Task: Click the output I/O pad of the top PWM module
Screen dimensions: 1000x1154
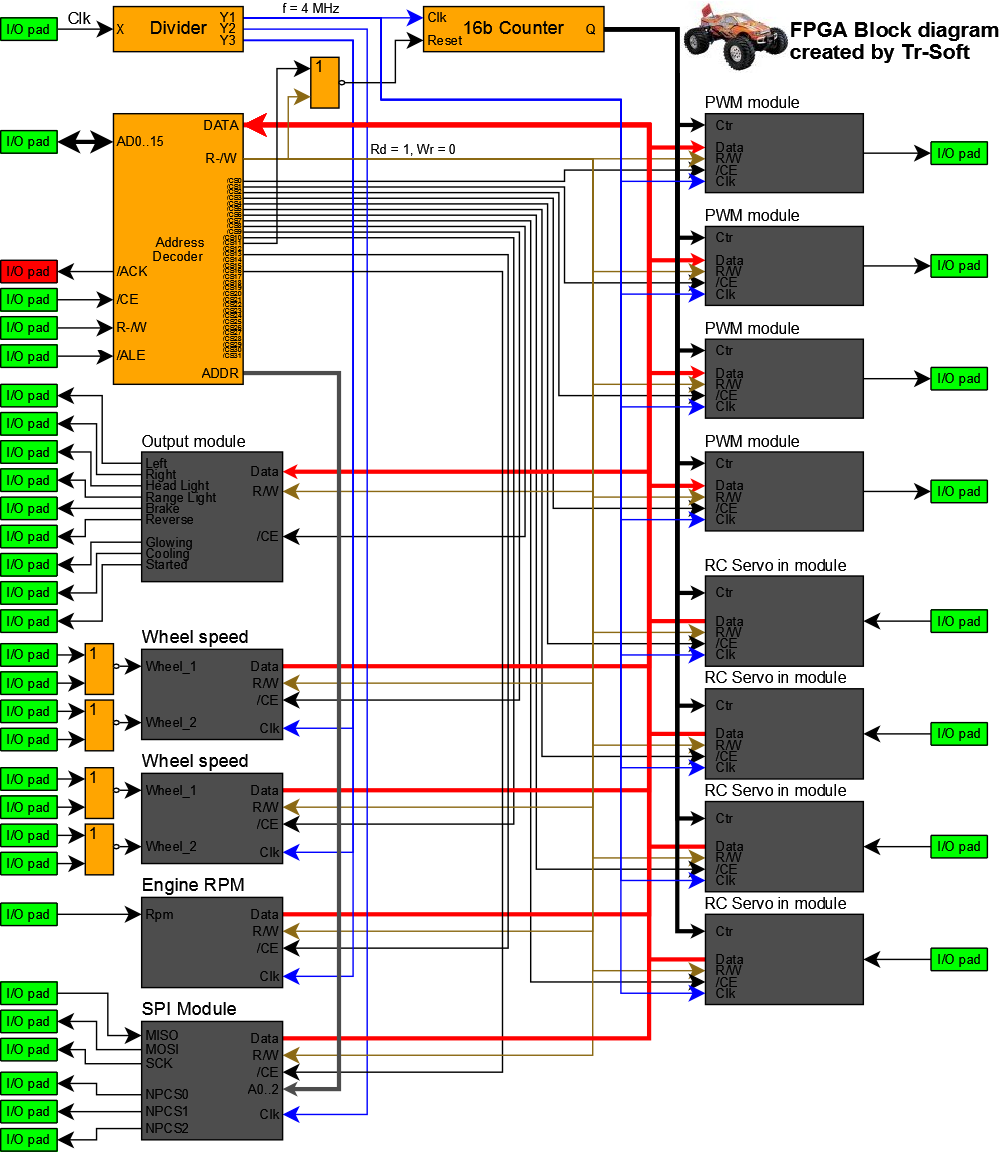Action: [959, 153]
